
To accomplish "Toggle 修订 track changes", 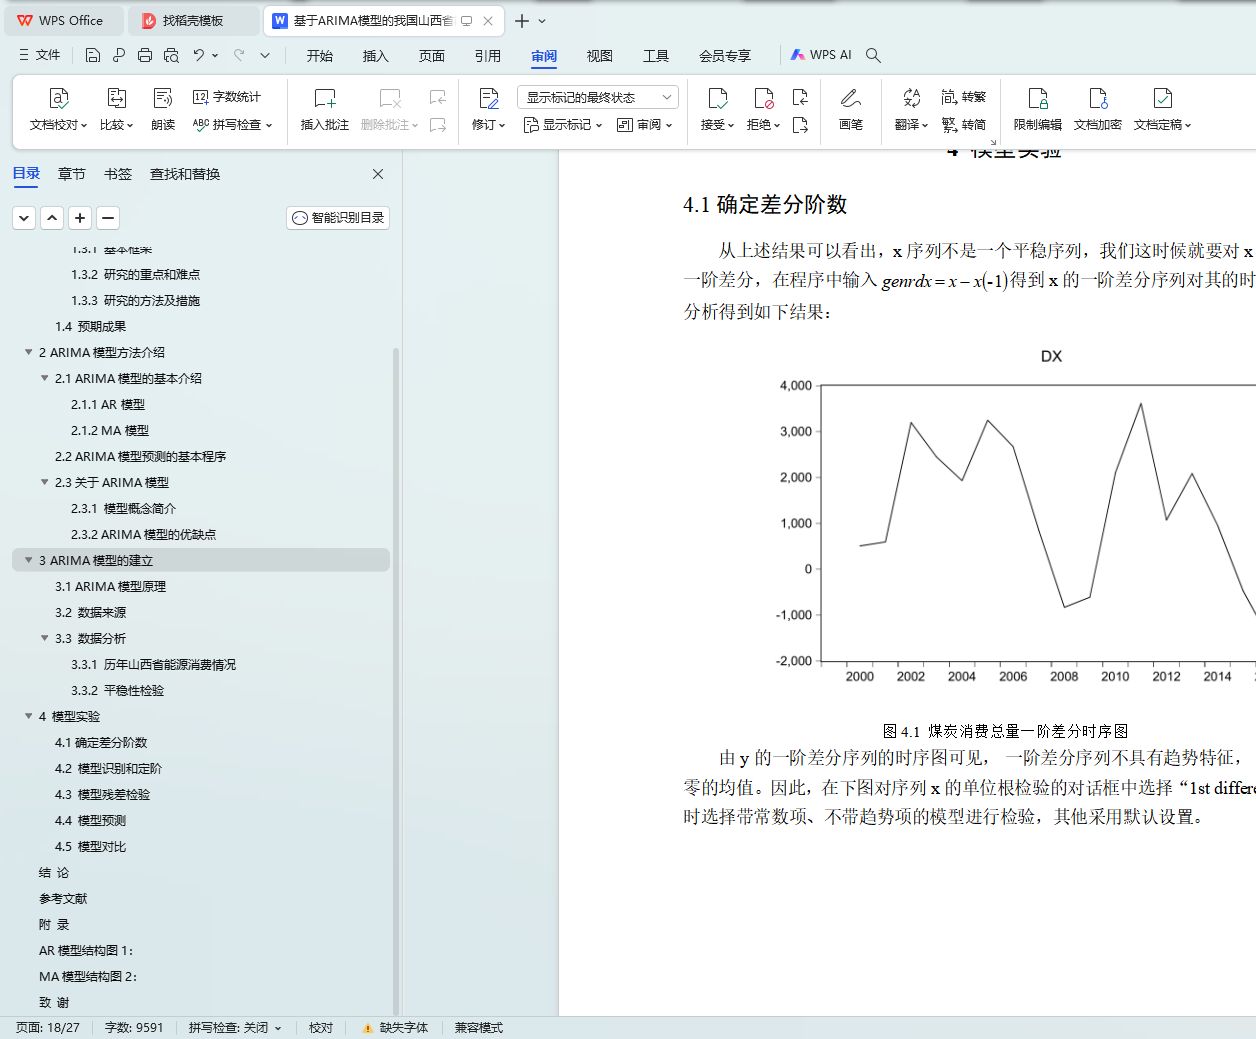I will point(489,110).
